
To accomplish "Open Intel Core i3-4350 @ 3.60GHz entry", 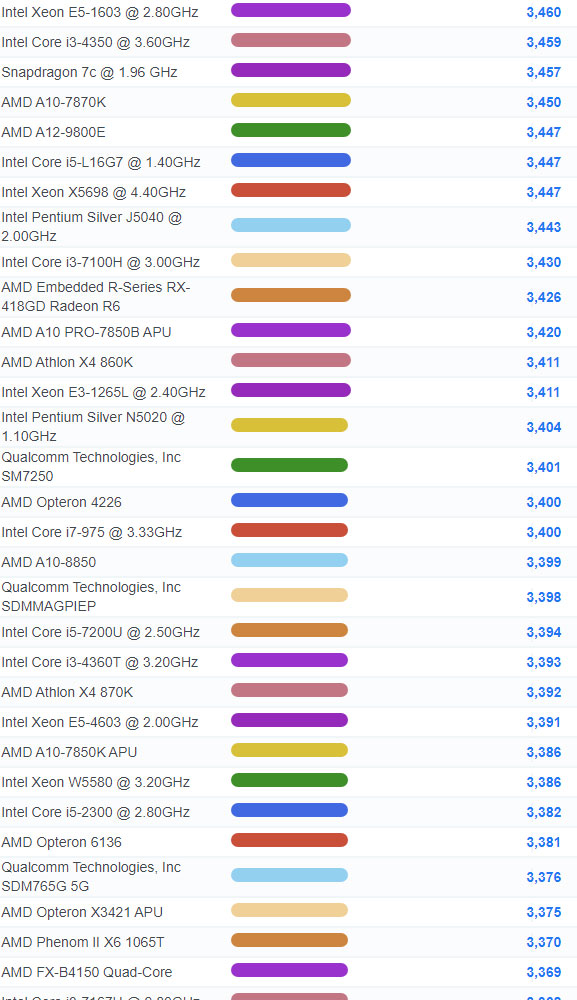I will (96, 42).
